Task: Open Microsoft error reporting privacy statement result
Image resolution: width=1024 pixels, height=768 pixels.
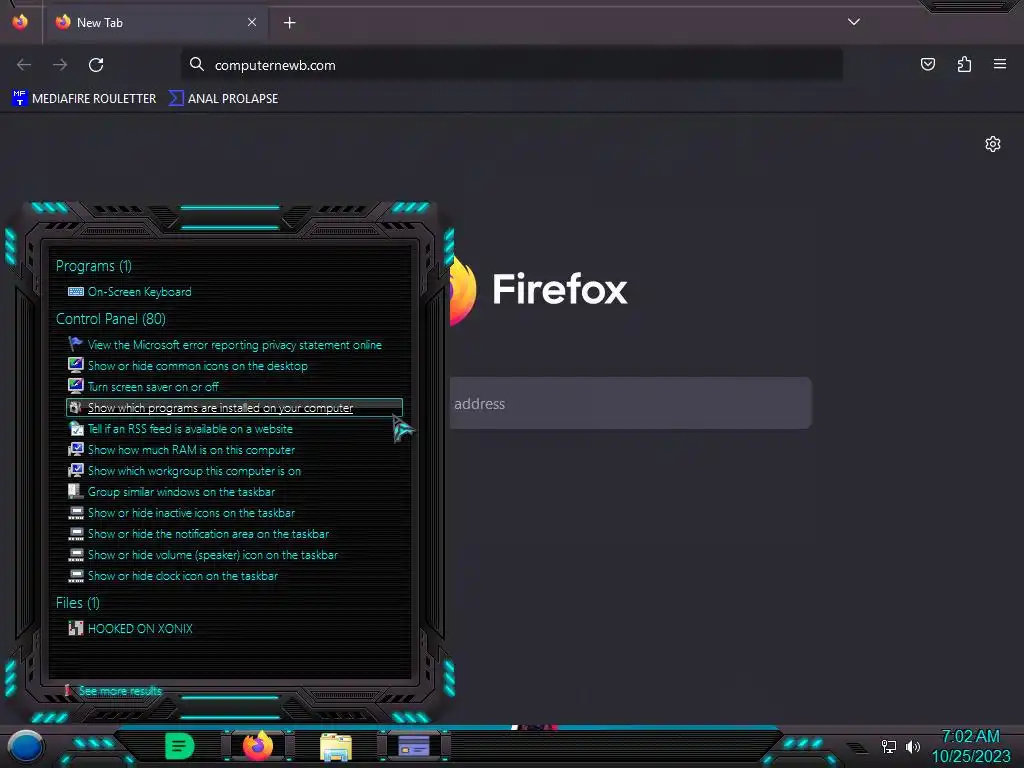Action: click(x=234, y=345)
